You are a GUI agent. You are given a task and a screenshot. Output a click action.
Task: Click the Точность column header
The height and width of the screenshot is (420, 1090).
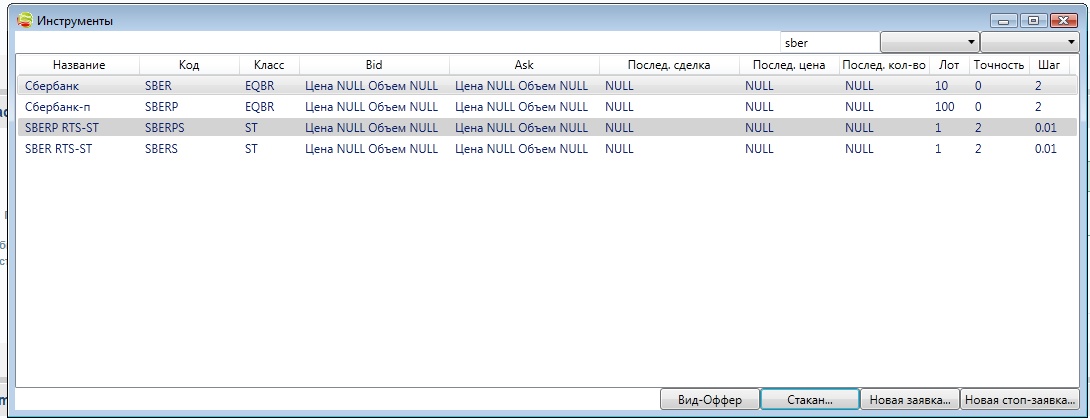click(x=999, y=65)
